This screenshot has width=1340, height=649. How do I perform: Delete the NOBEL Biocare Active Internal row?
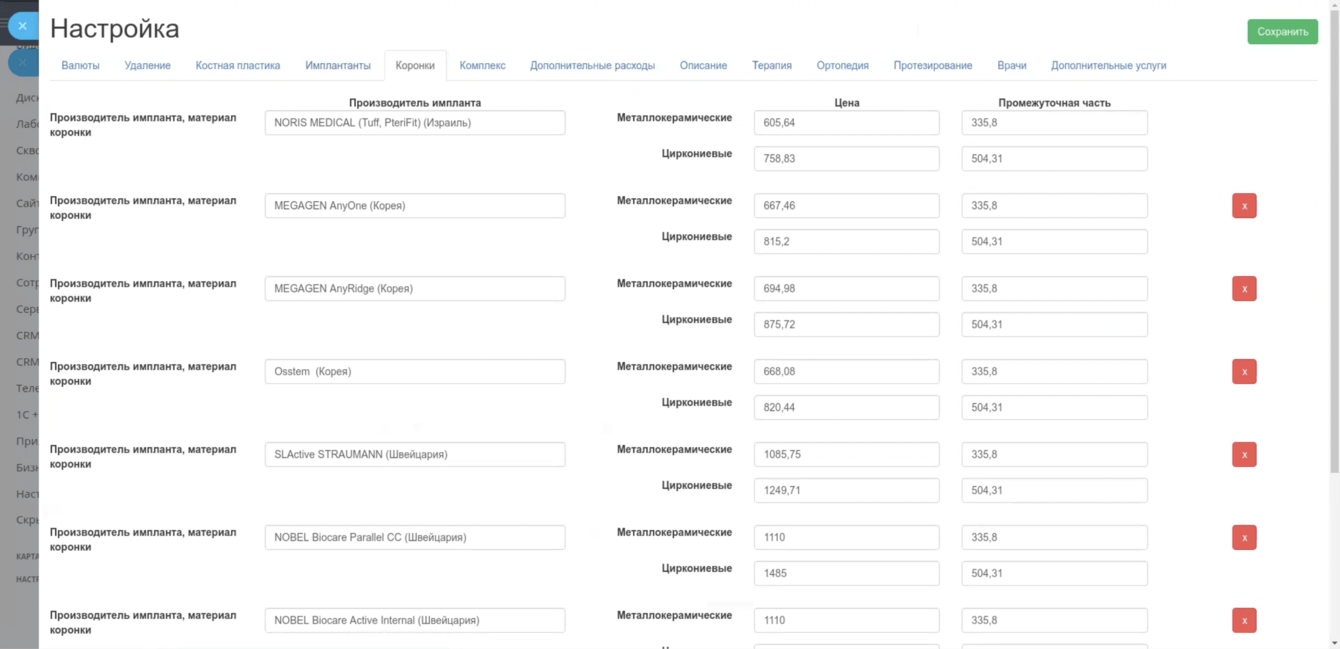[x=1244, y=621]
